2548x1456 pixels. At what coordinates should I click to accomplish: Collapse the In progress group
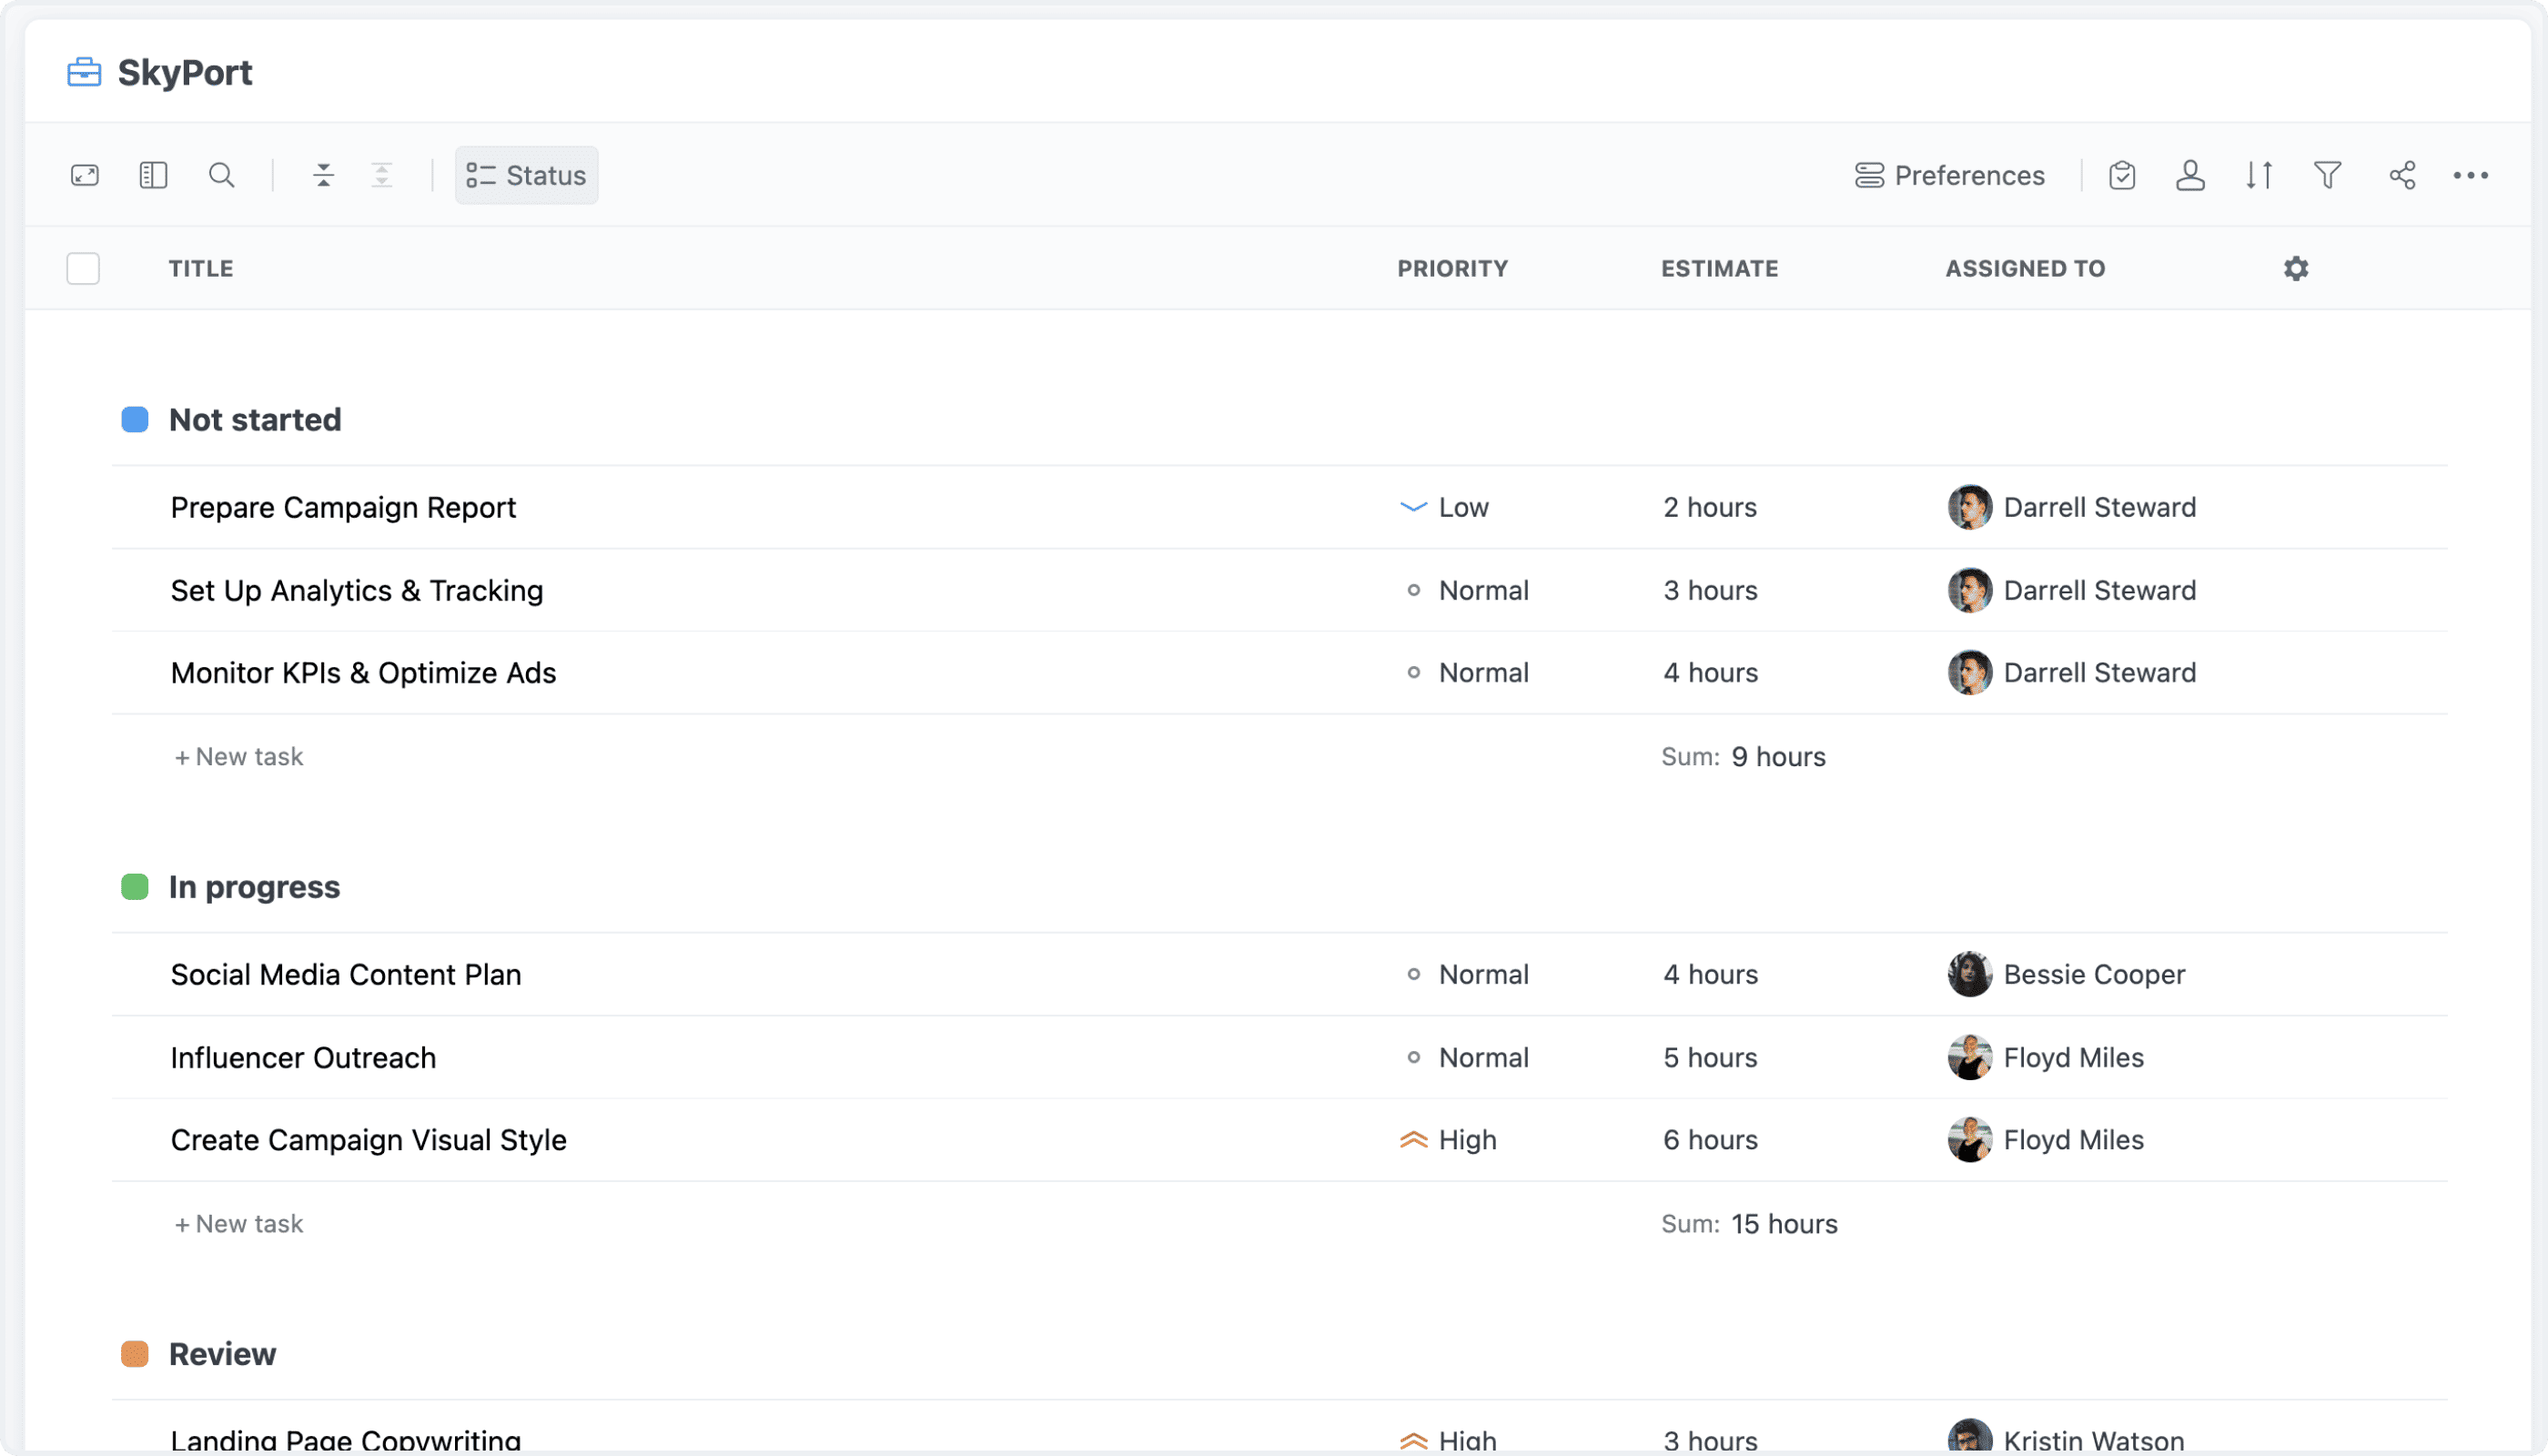pyautogui.click(x=255, y=886)
